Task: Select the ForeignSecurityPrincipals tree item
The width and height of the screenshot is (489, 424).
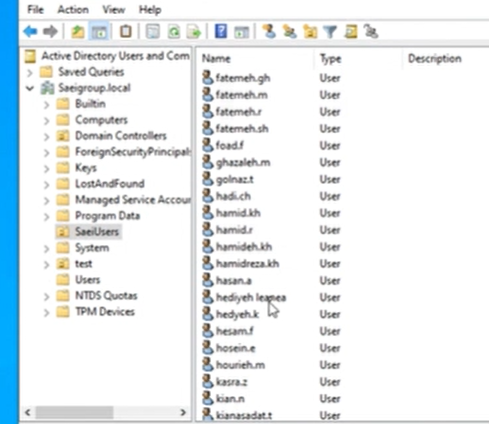Action: (133, 152)
